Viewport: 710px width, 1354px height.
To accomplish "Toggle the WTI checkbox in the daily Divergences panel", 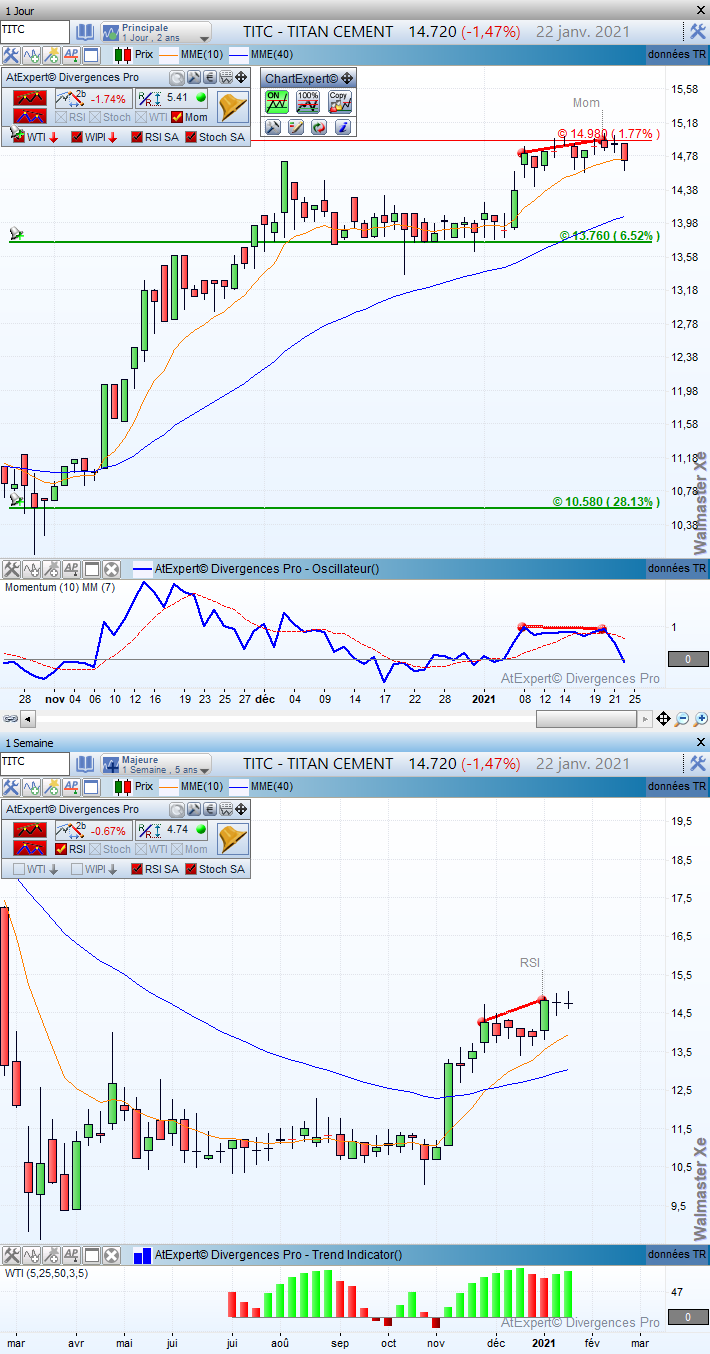I will (x=18, y=137).
